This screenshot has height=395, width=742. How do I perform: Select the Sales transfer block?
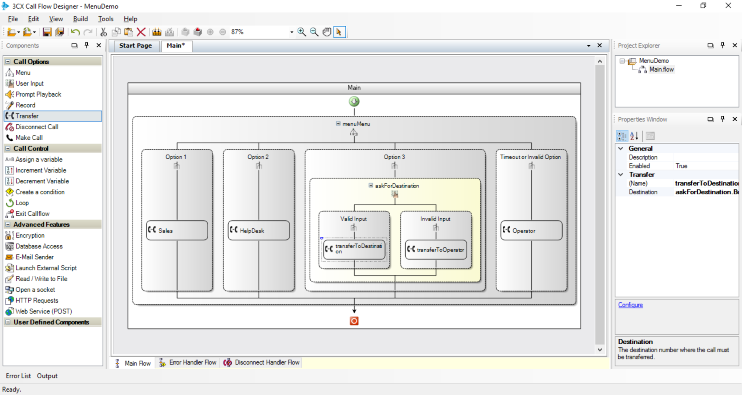pyautogui.click(x=177, y=230)
